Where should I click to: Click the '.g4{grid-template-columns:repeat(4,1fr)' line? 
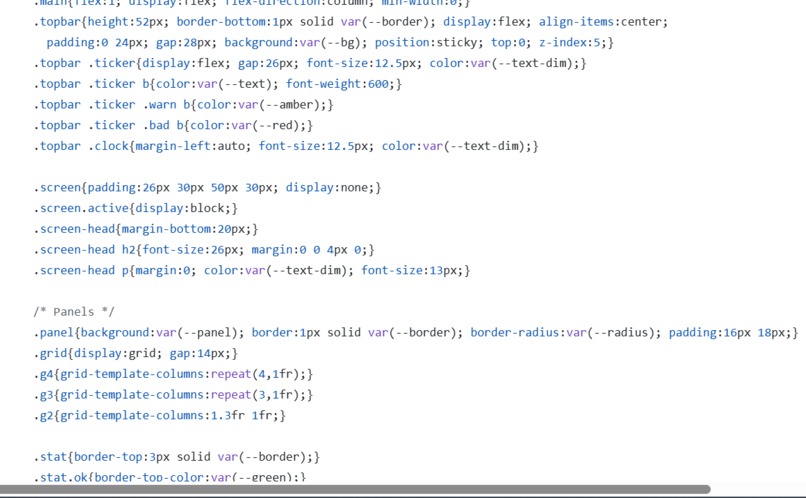(x=173, y=374)
